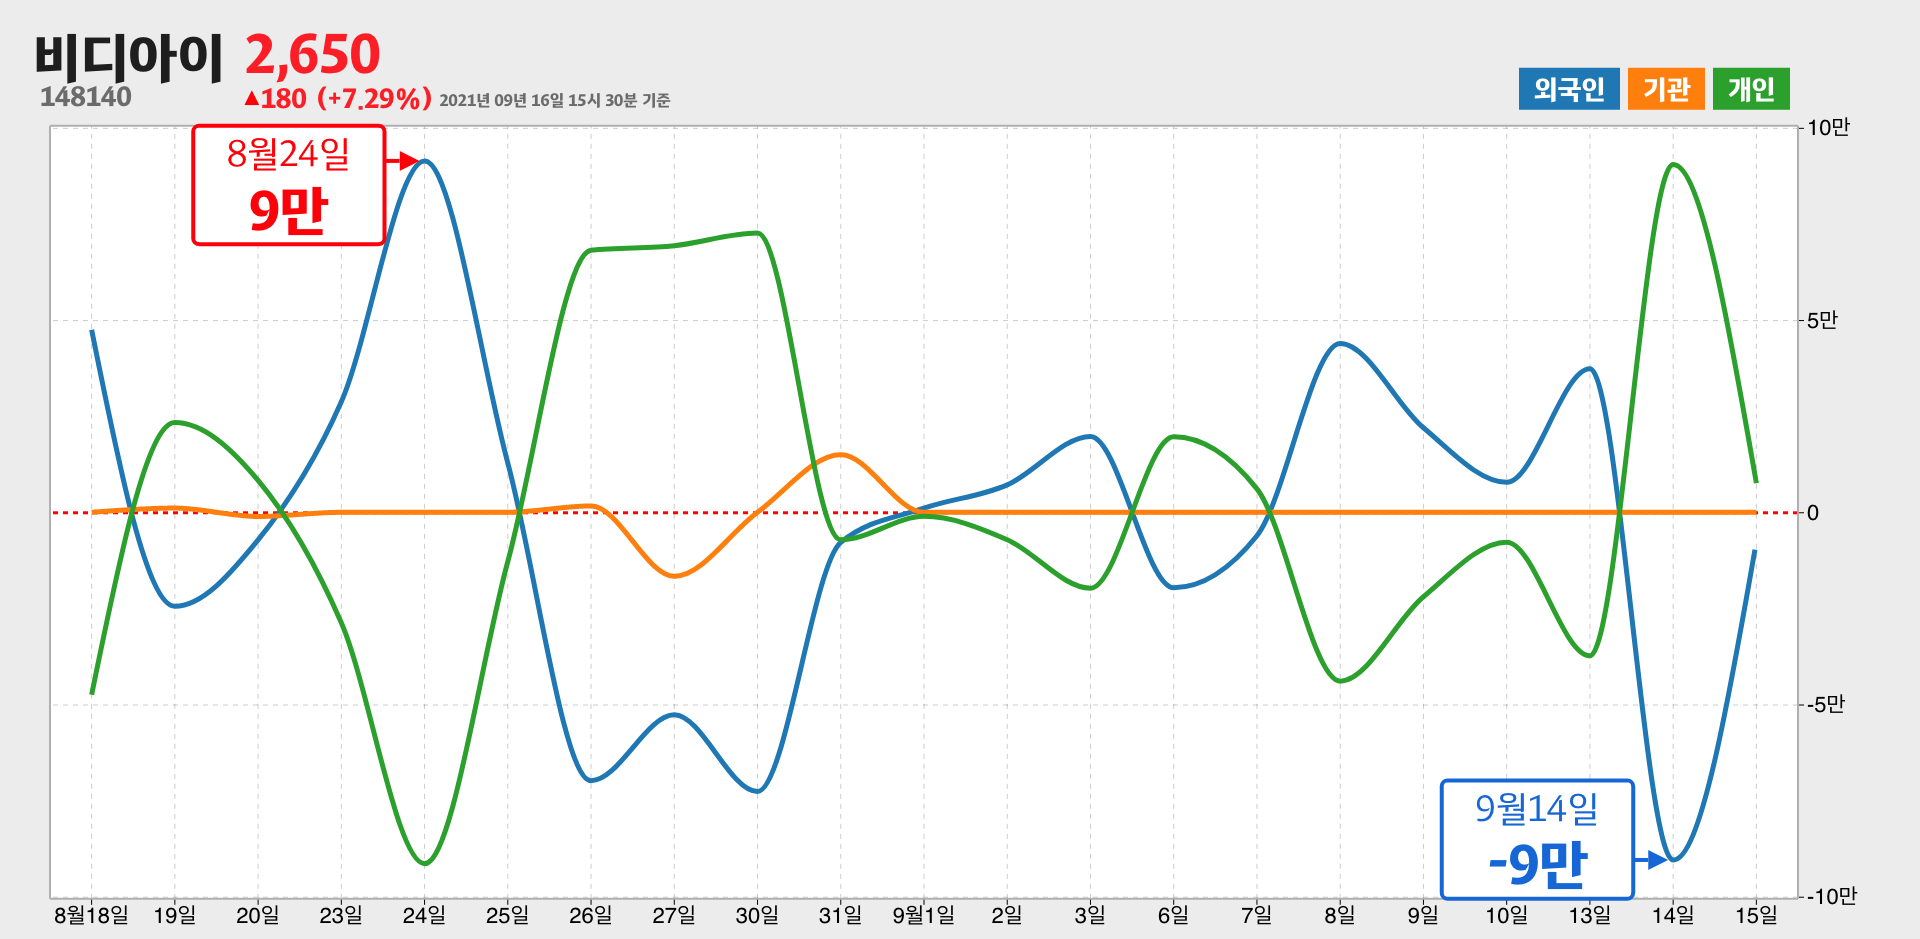Viewport: 1920px width, 939px height.
Task: Click the blue line peak at 8일
Action: [x=1340, y=344]
